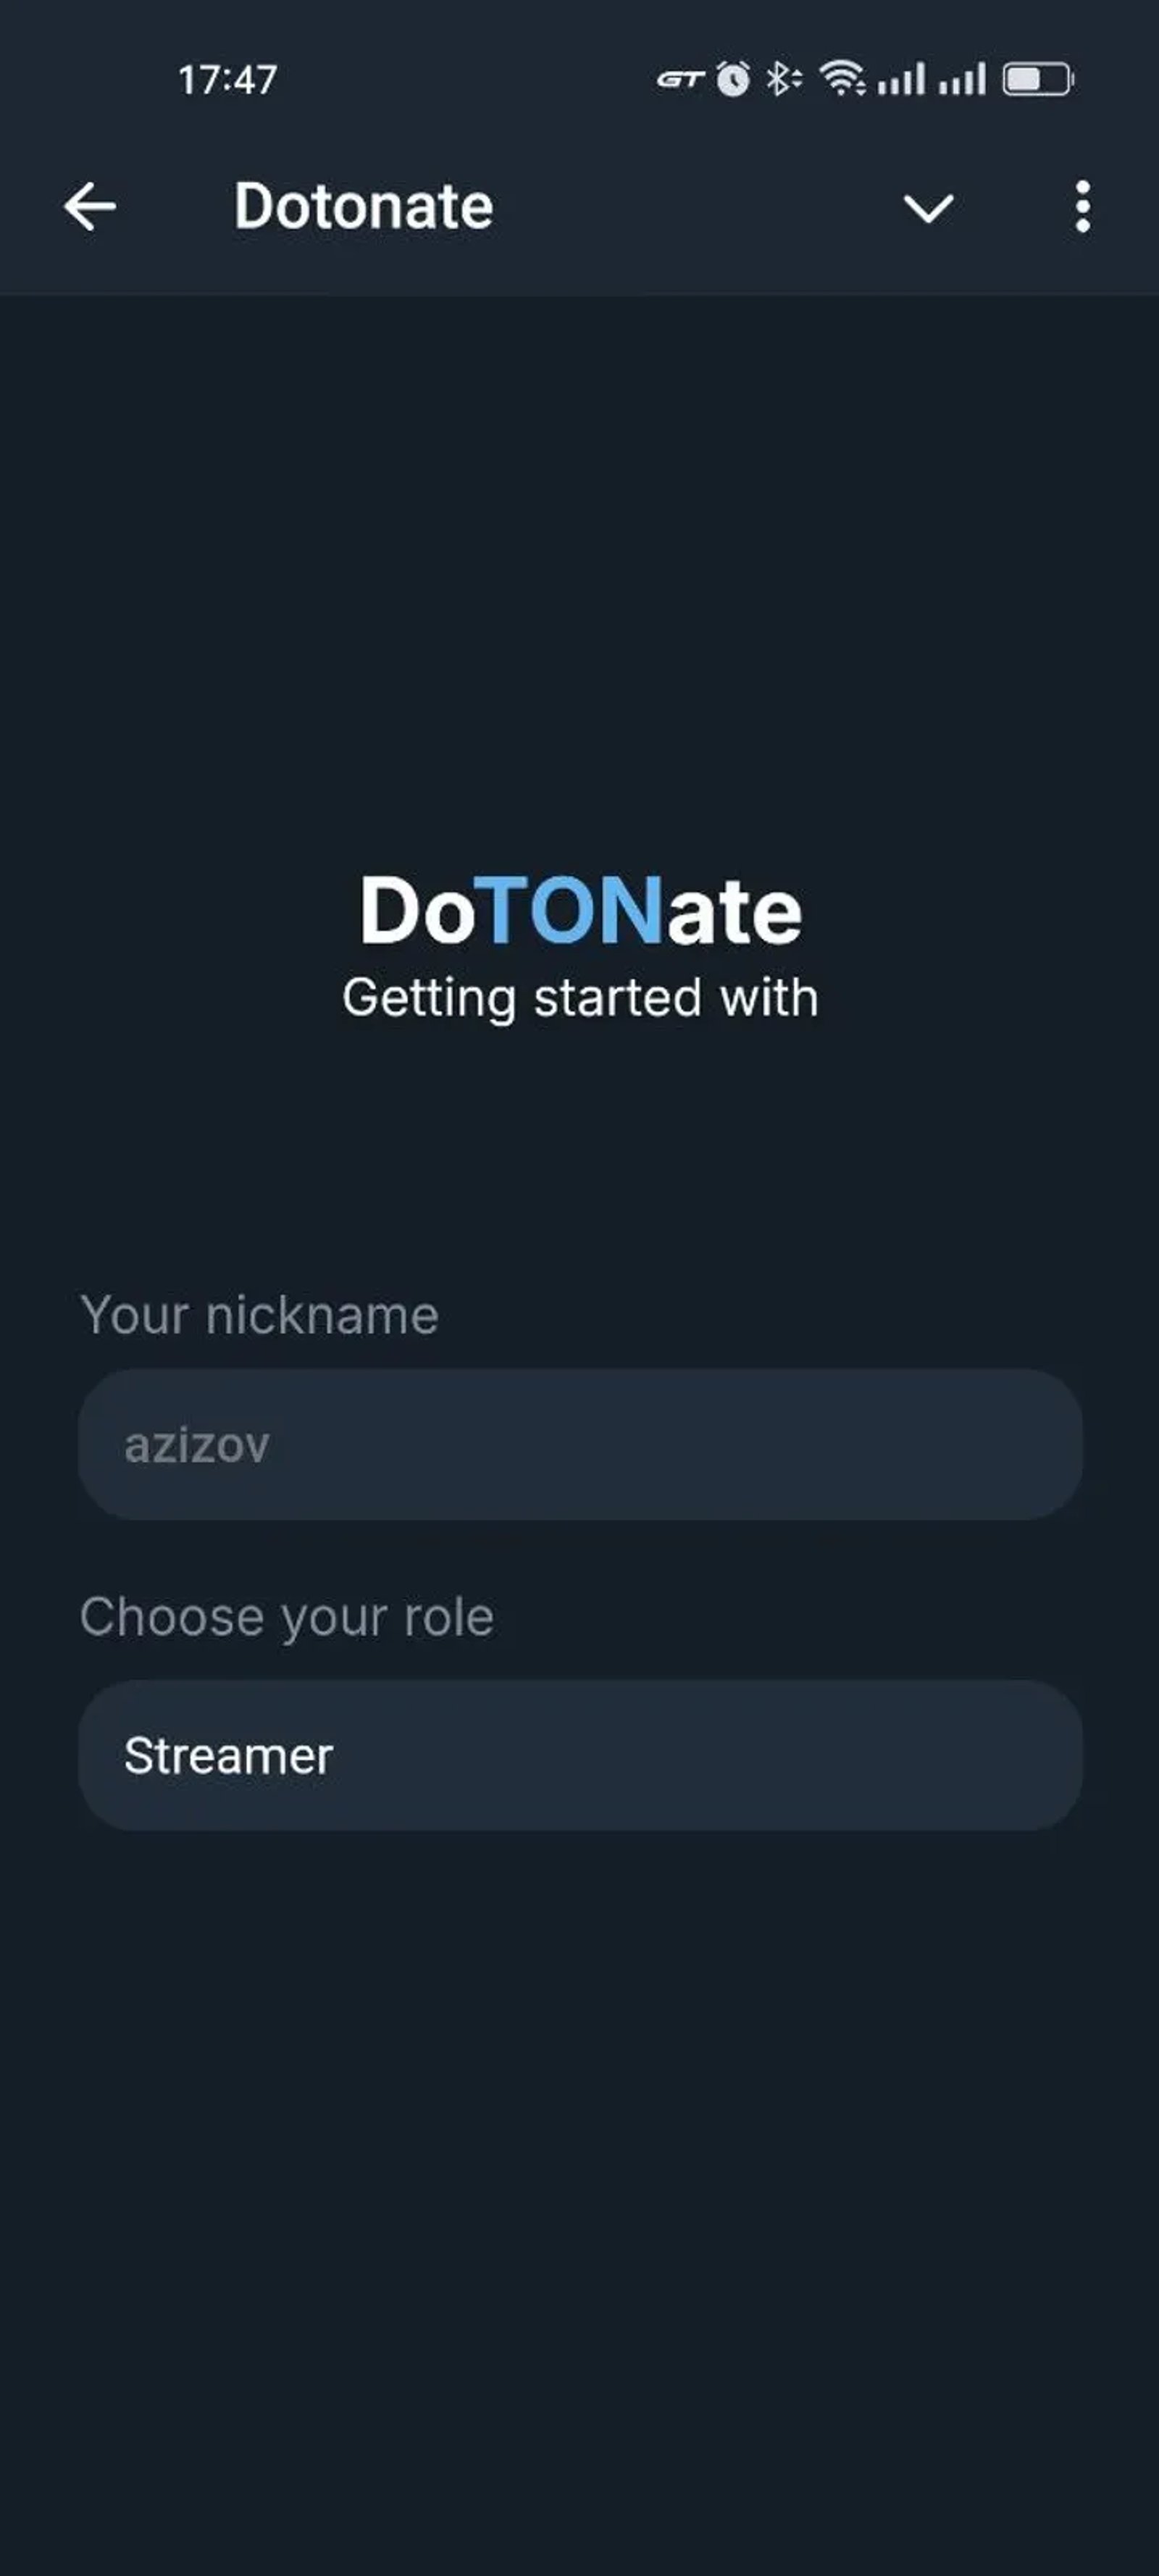Select the Dotonate header title
This screenshot has height=2576, width=1159.
363,207
